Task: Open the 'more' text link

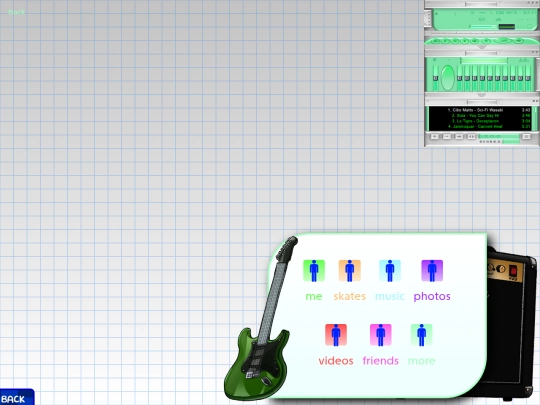Action: point(422,361)
